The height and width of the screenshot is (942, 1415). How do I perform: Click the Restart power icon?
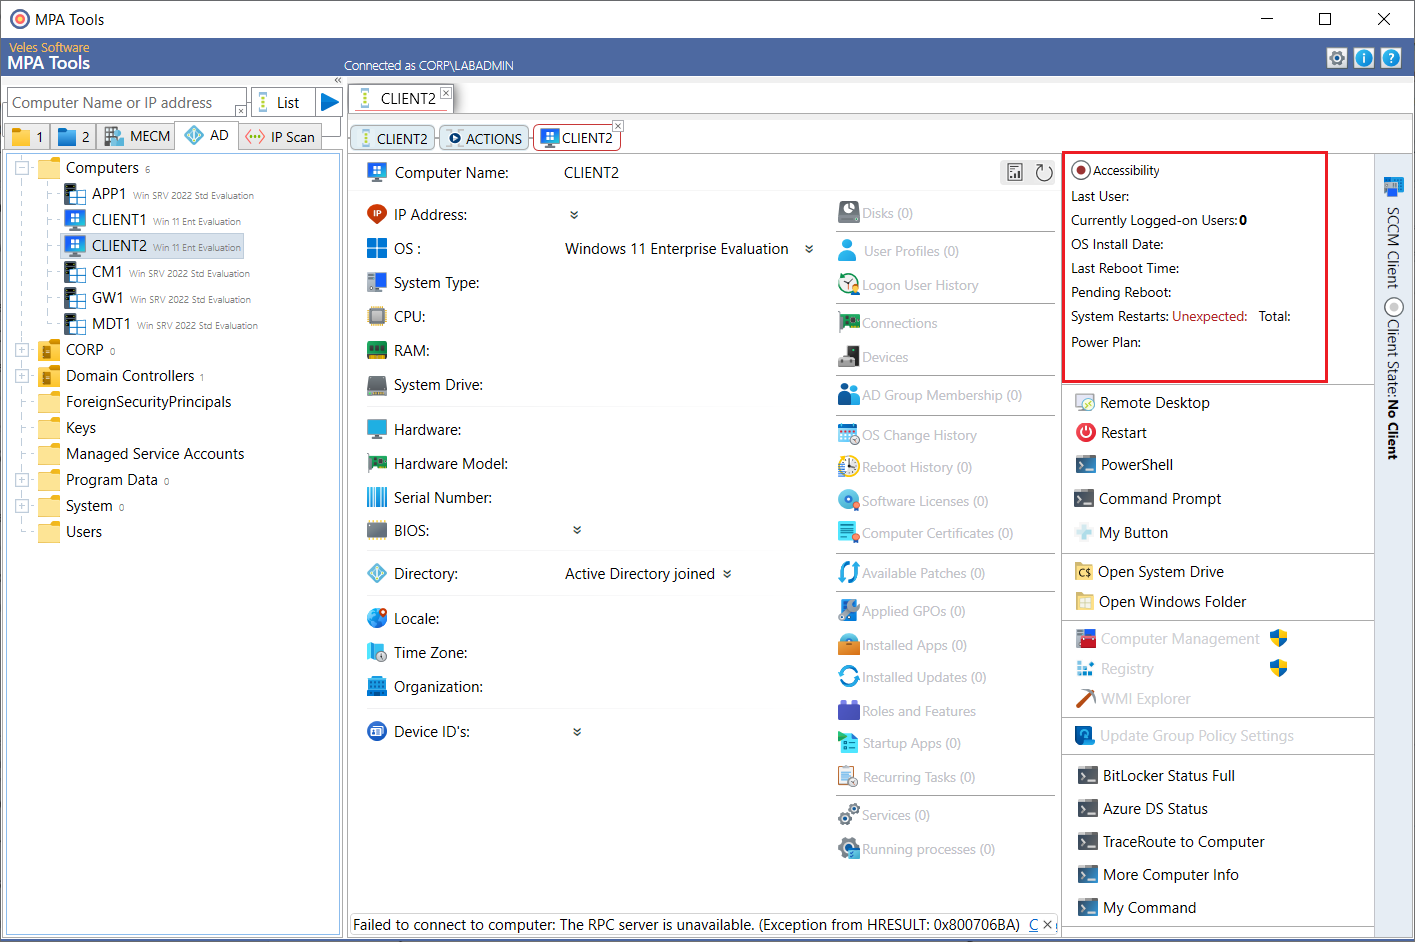click(x=1086, y=432)
